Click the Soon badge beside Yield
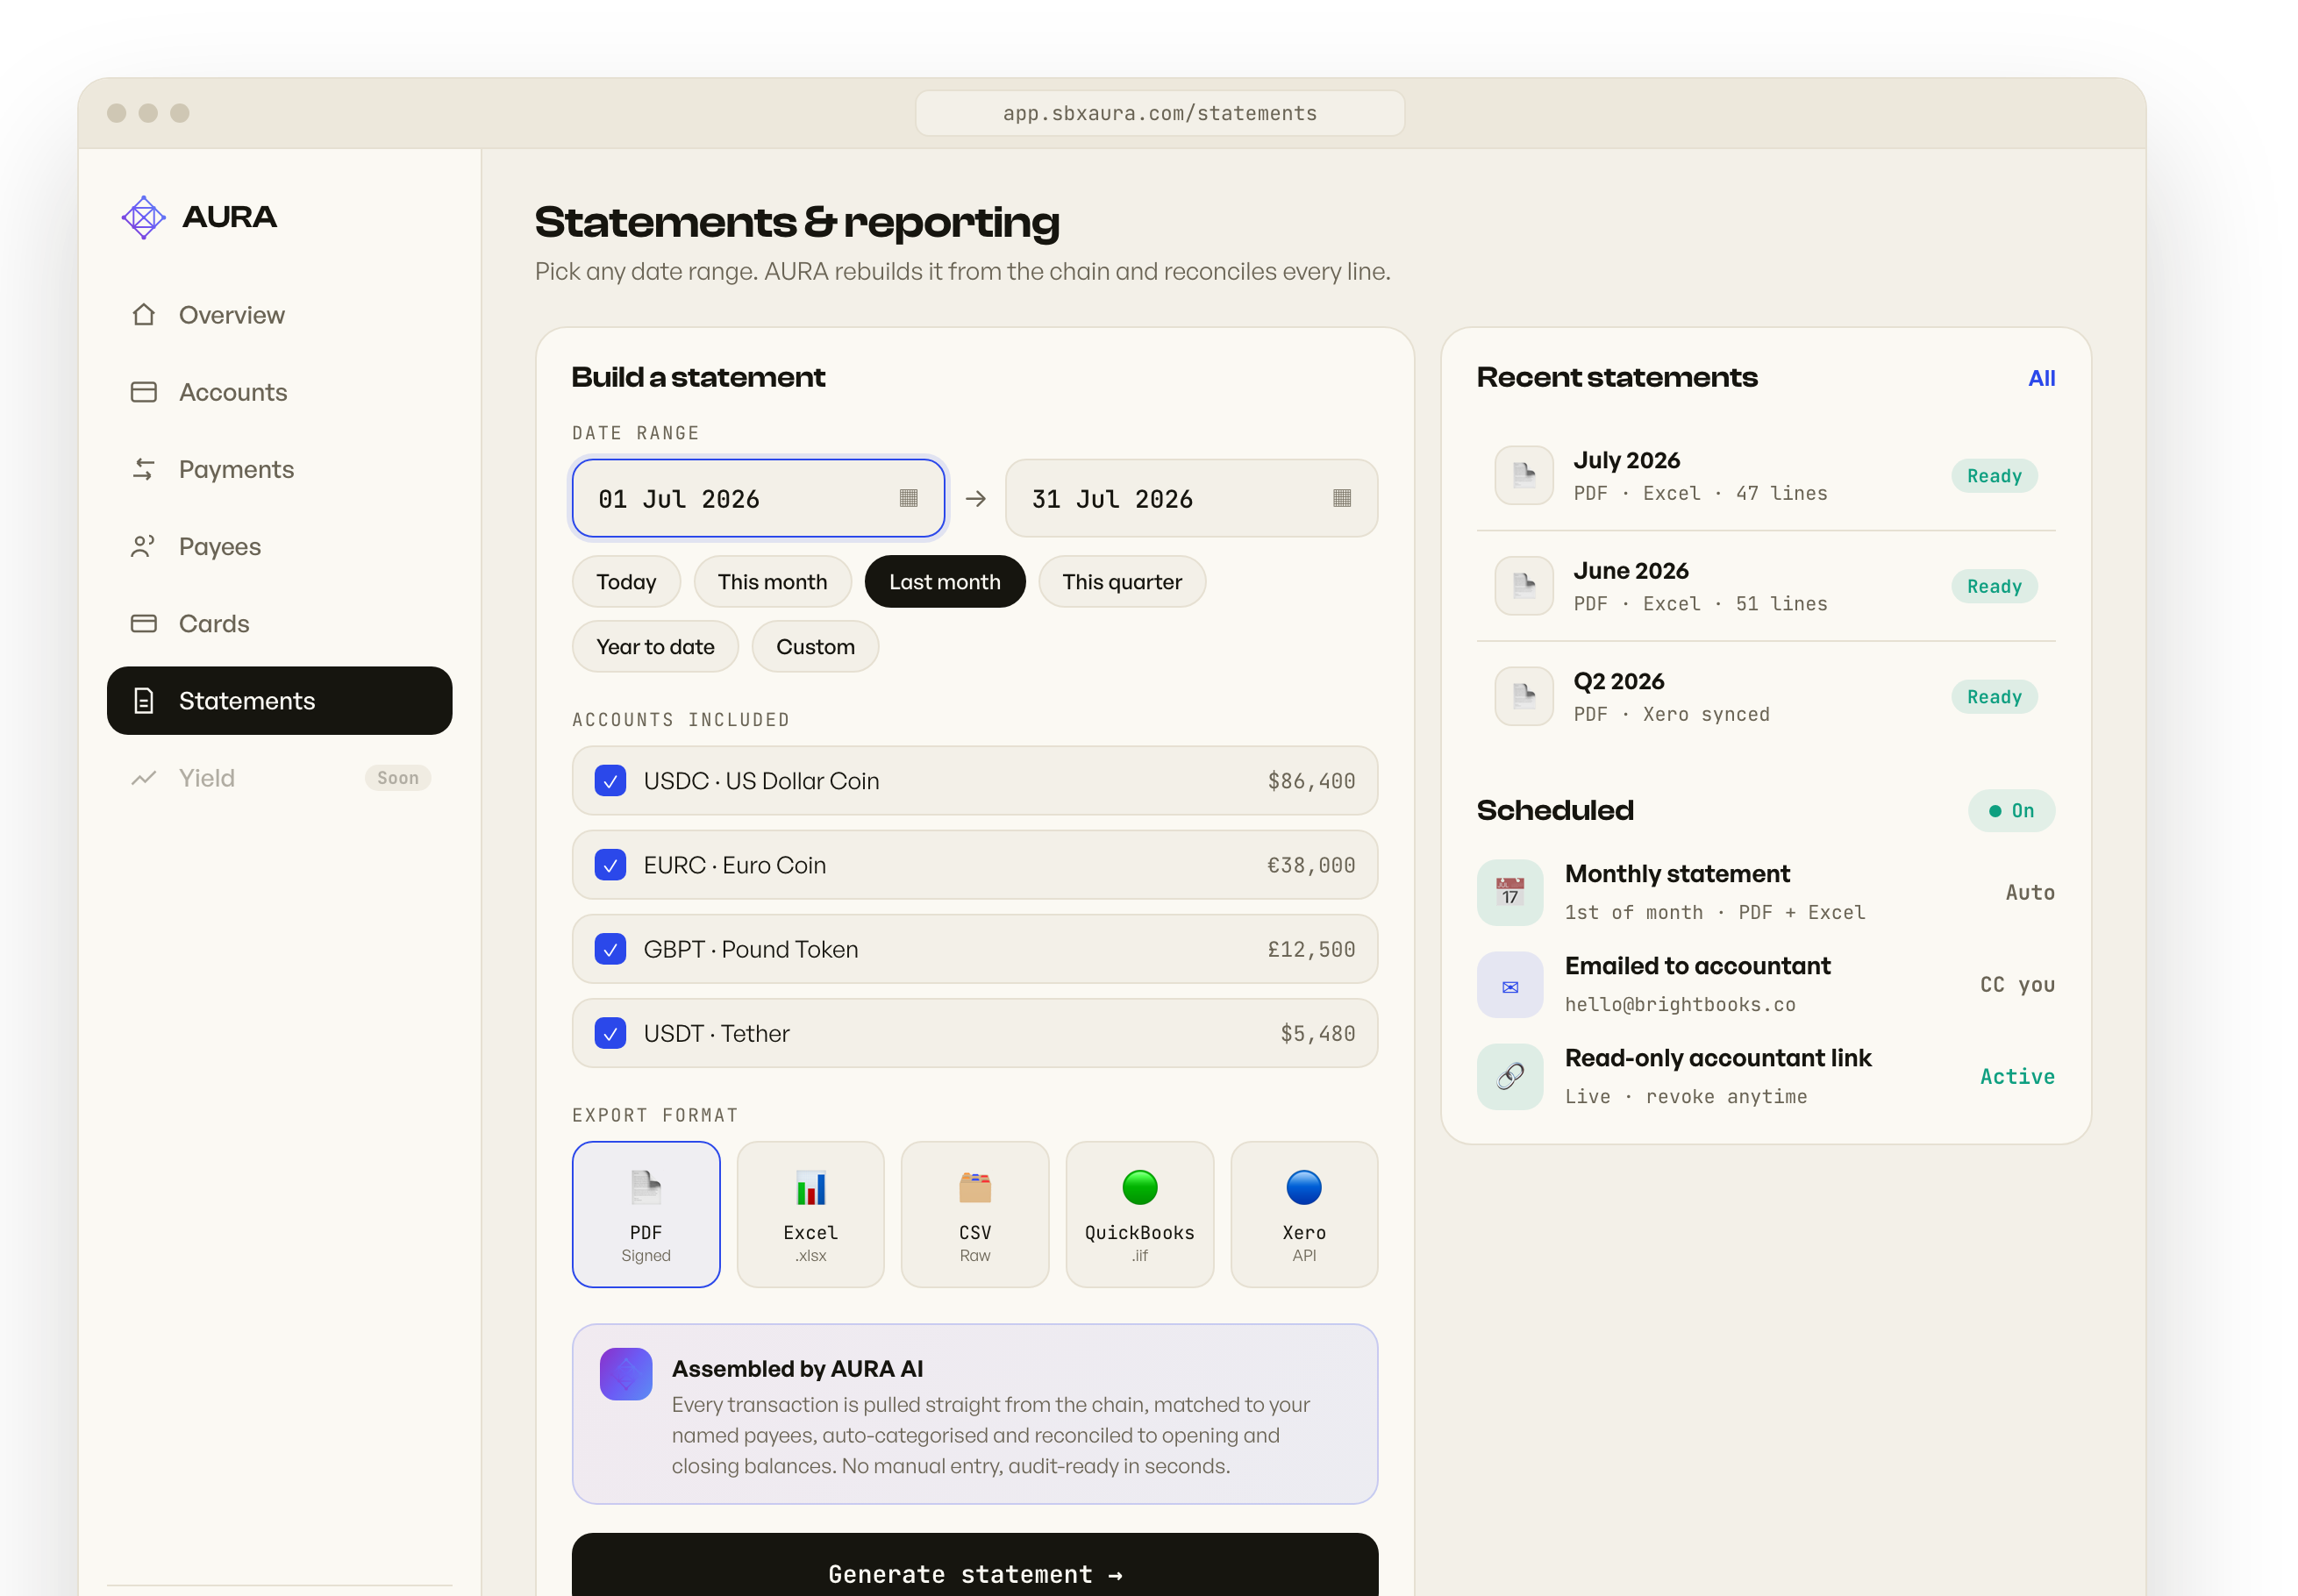 click(398, 778)
